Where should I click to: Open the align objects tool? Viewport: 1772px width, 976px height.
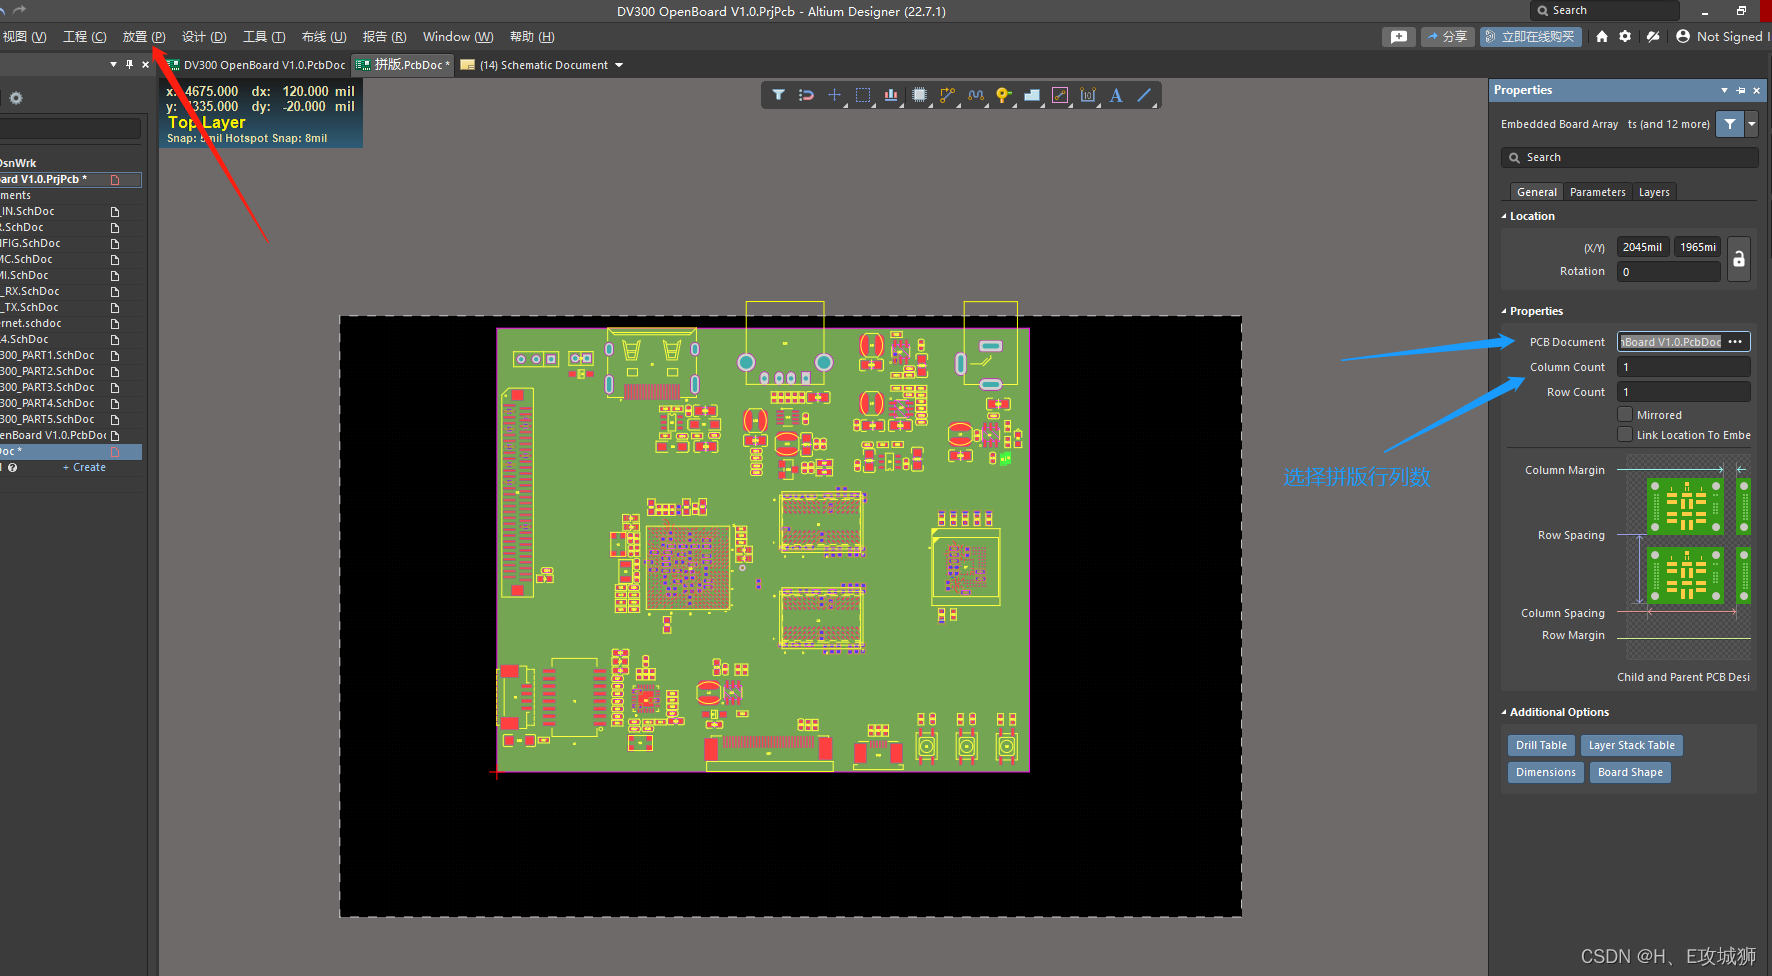click(891, 95)
